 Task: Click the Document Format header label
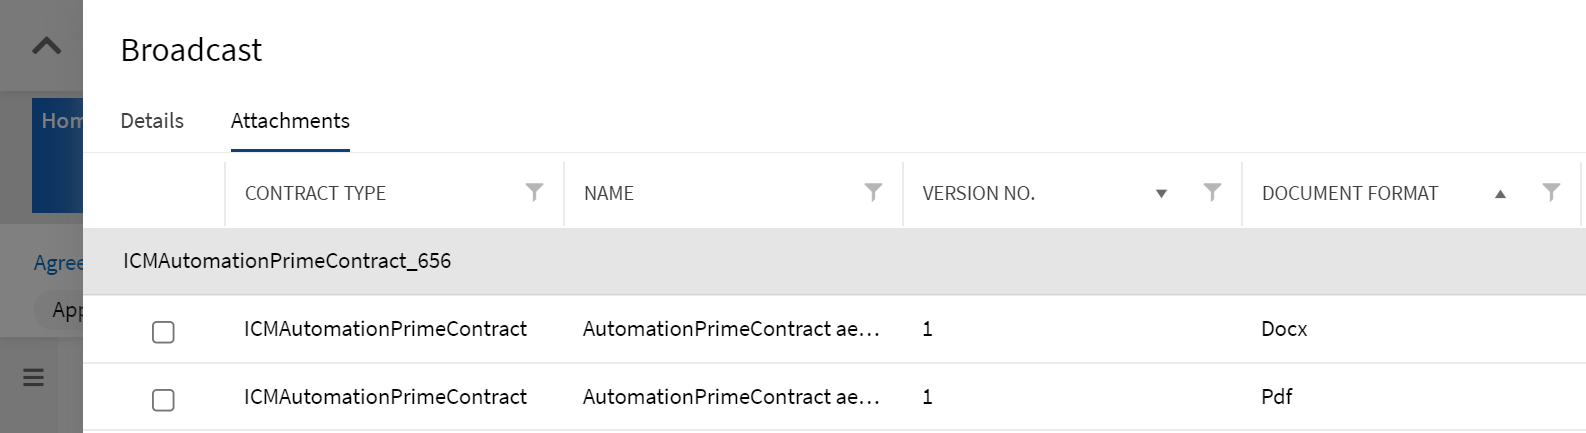point(1349,193)
